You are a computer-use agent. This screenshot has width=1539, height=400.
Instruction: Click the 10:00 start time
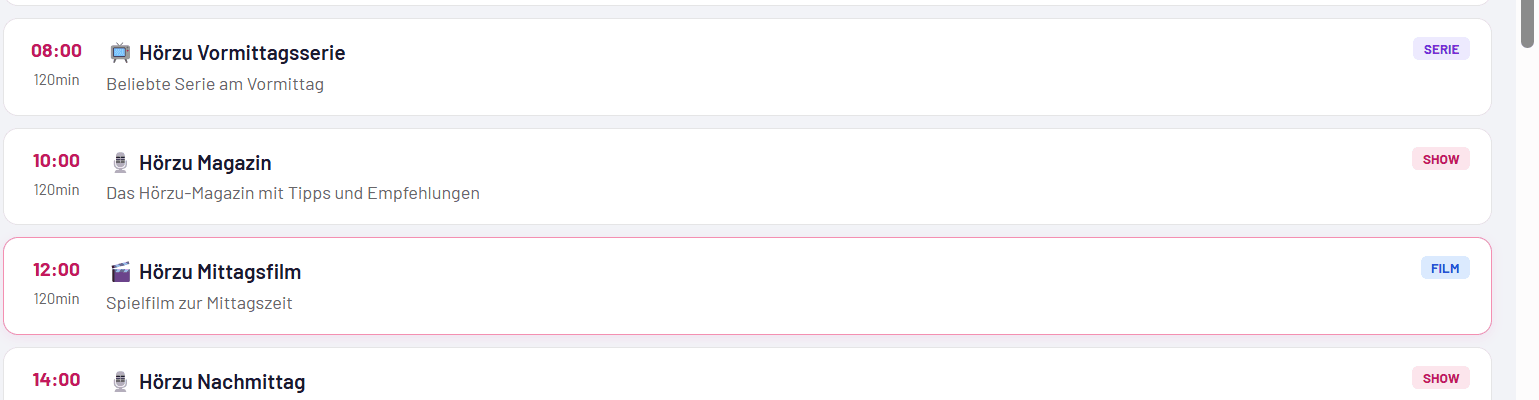[x=56, y=161]
